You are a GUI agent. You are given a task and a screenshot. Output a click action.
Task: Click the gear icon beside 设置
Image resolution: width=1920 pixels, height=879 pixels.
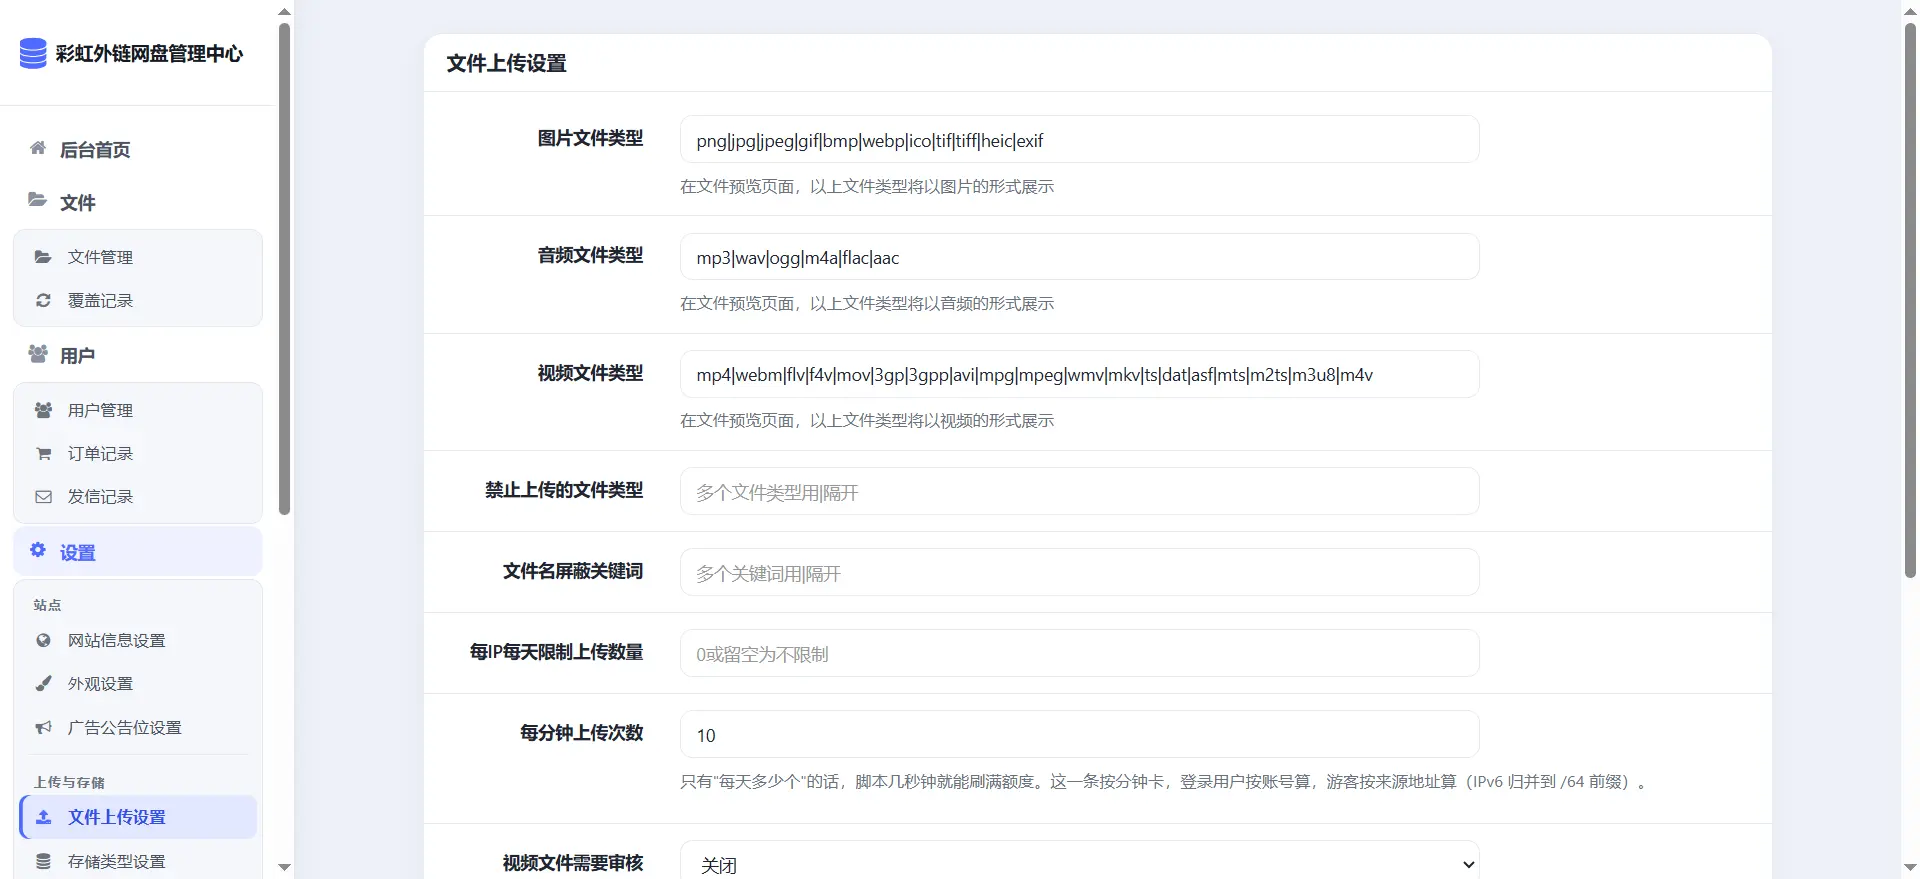[38, 550]
